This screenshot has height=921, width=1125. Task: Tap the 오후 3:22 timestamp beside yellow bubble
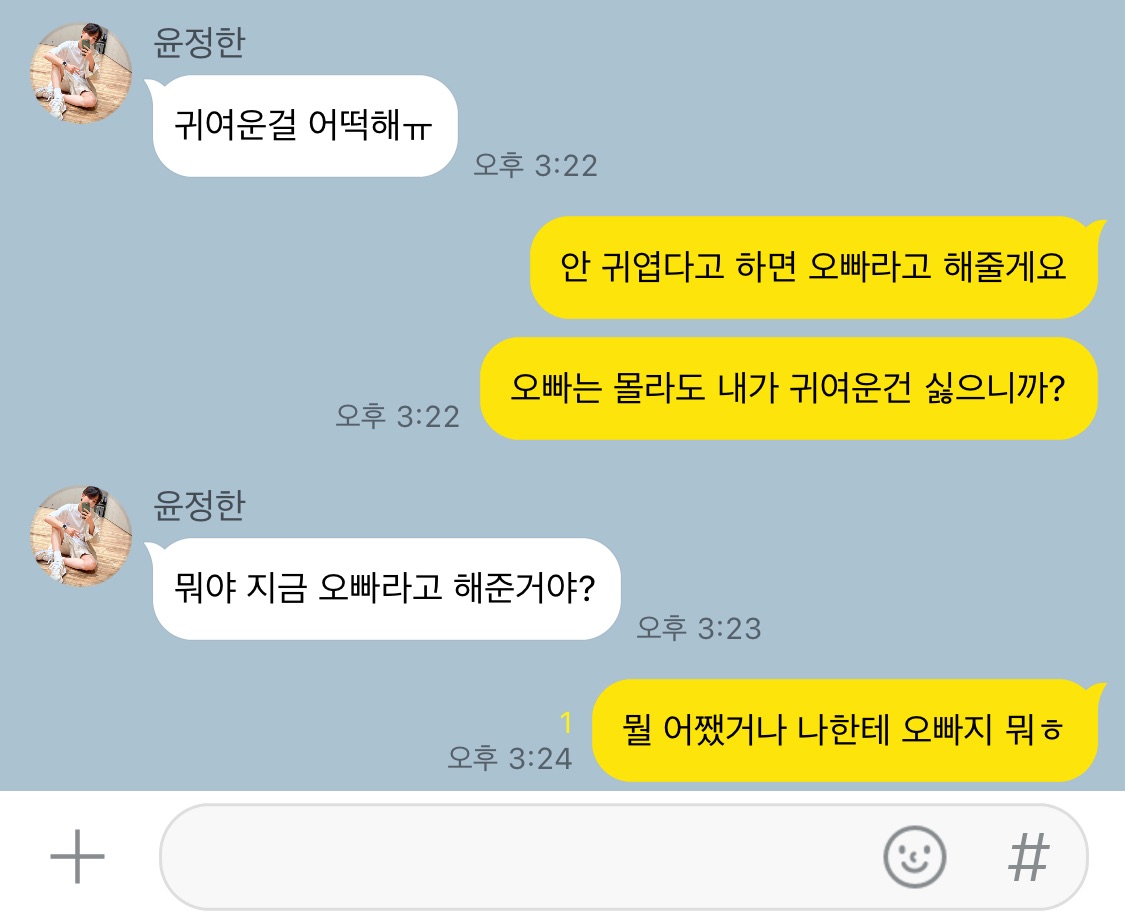pyautogui.click(x=397, y=416)
